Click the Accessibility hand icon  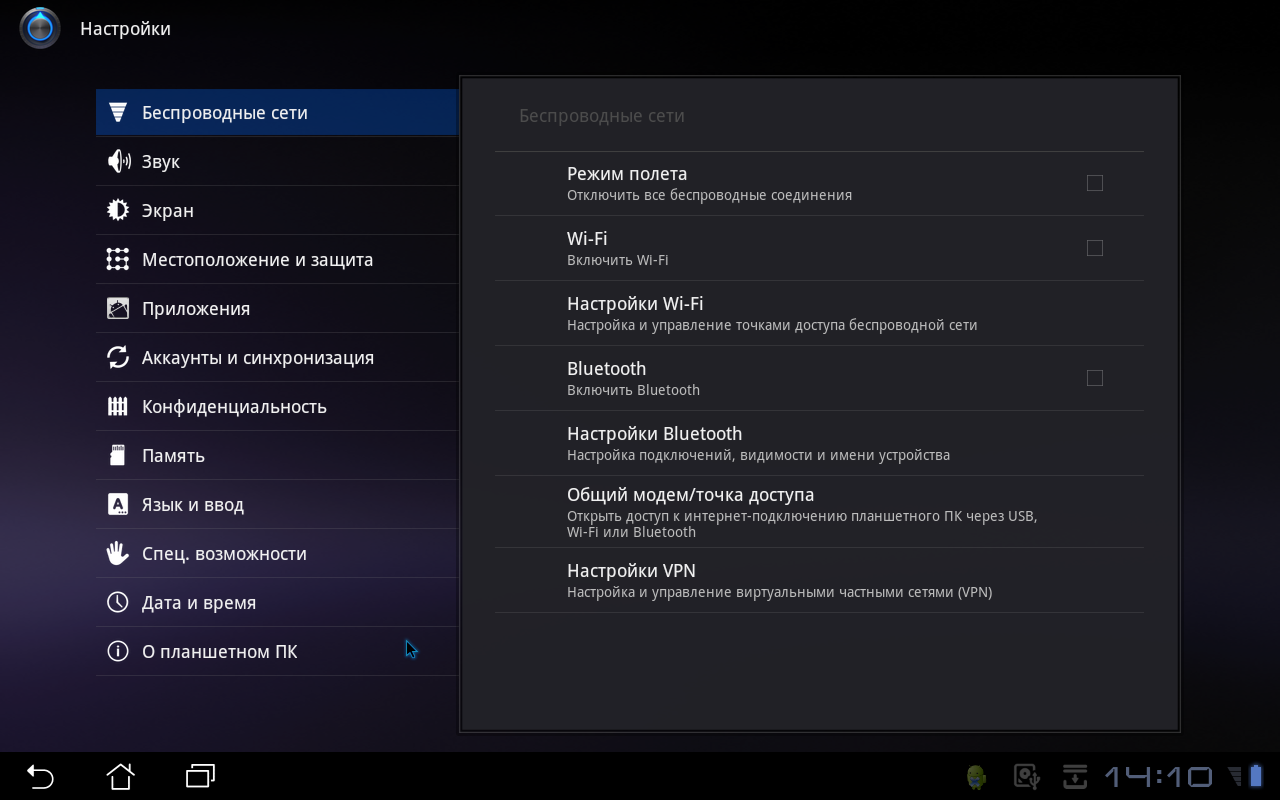(x=118, y=553)
